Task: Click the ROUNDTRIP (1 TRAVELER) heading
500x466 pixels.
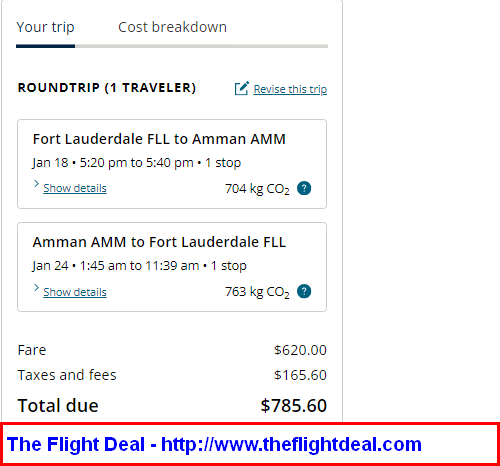Action: [107, 88]
